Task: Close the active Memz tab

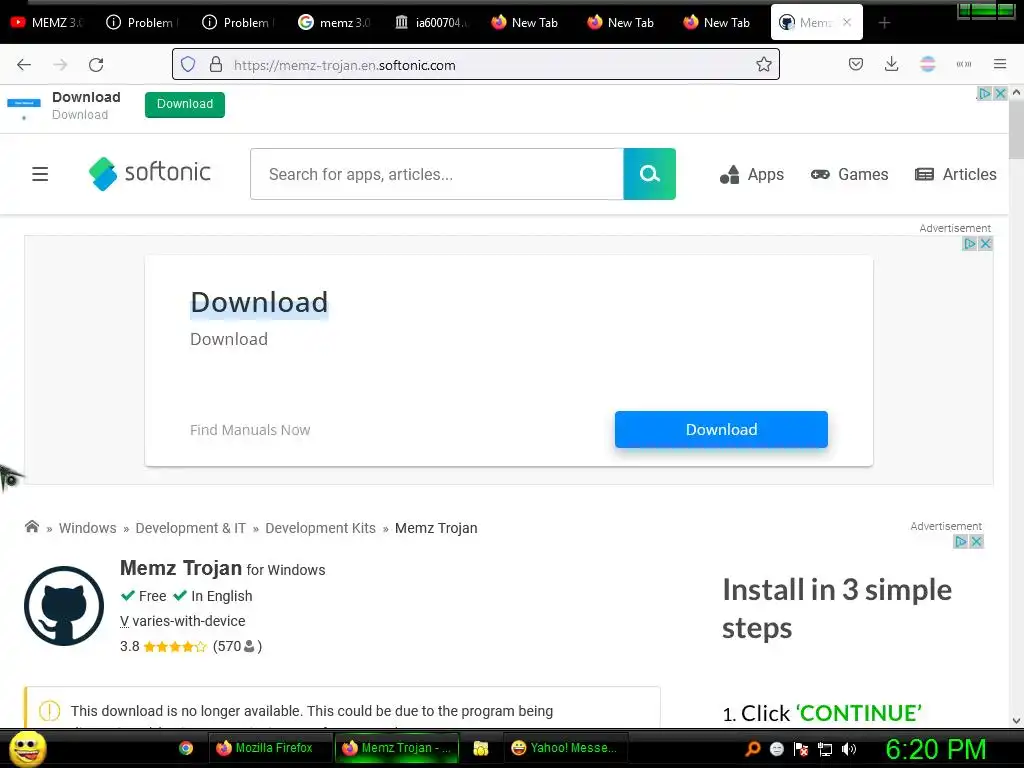Action: coord(847,22)
